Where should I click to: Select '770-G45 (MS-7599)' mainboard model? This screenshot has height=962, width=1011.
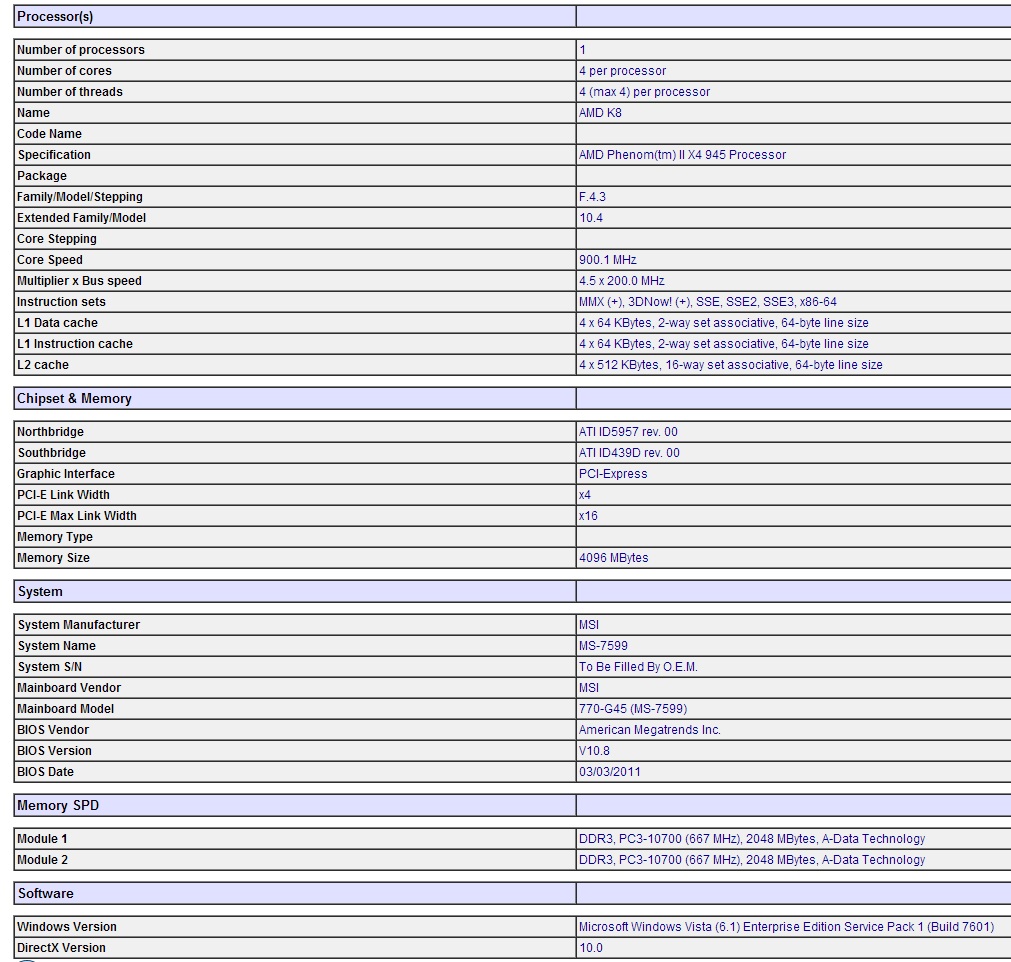[x=633, y=709]
